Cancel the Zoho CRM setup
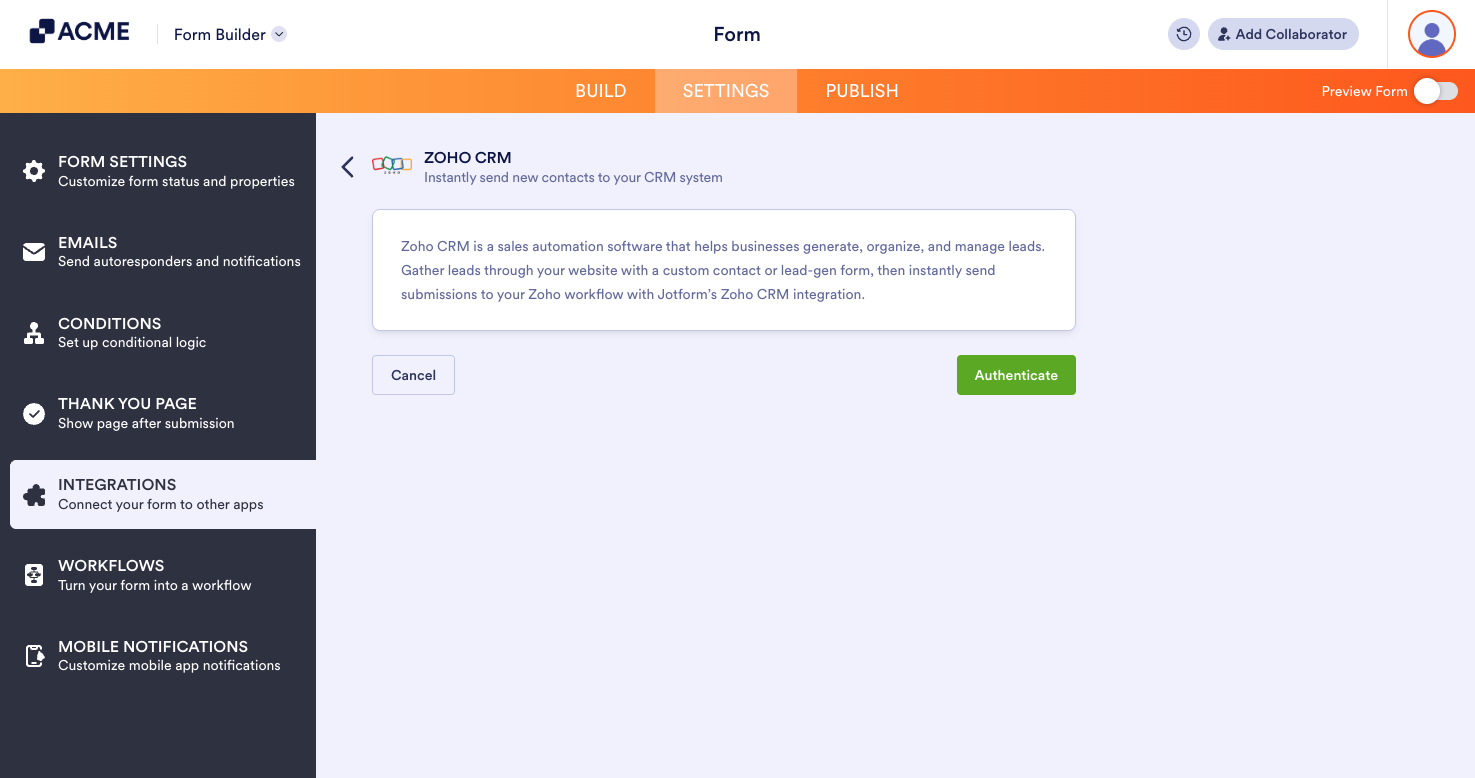 pyautogui.click(x=413, y=374)
